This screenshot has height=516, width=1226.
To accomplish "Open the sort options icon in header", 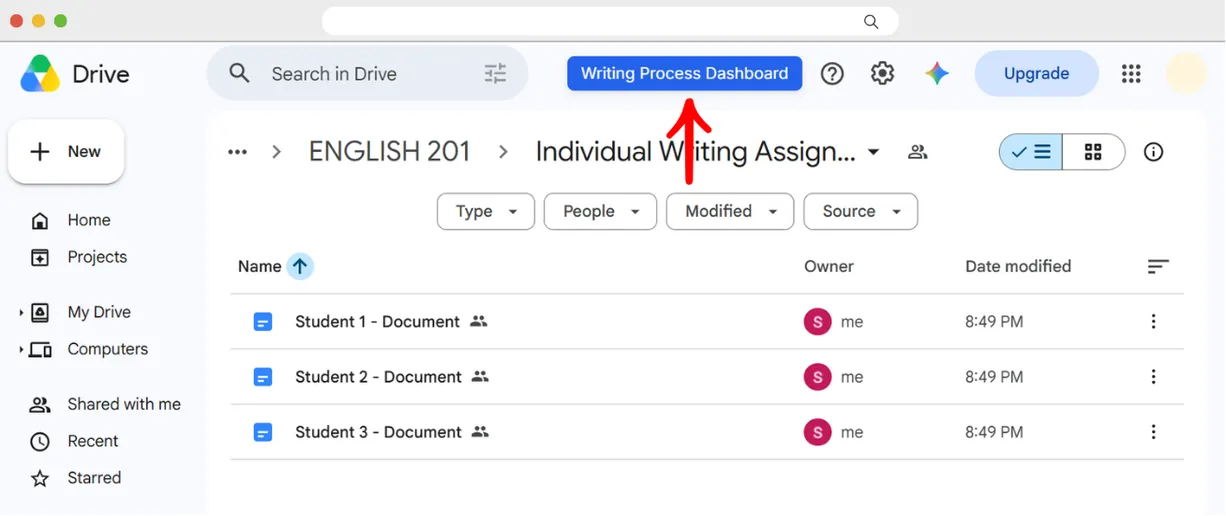I will pyautogui.click(x=1158, y=266).
